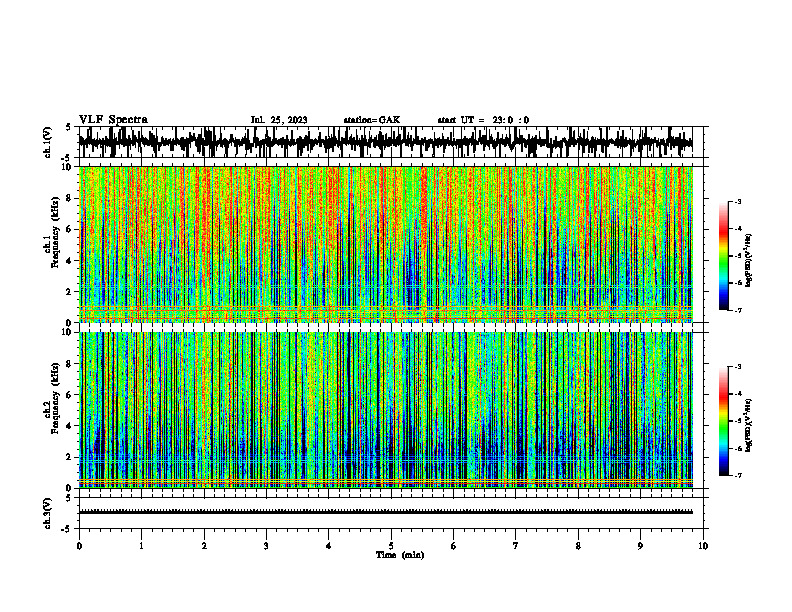Click the "-4" label on the ch.2 color bar
This screenshot has width=792, height=612.
(x=738, y=394)
